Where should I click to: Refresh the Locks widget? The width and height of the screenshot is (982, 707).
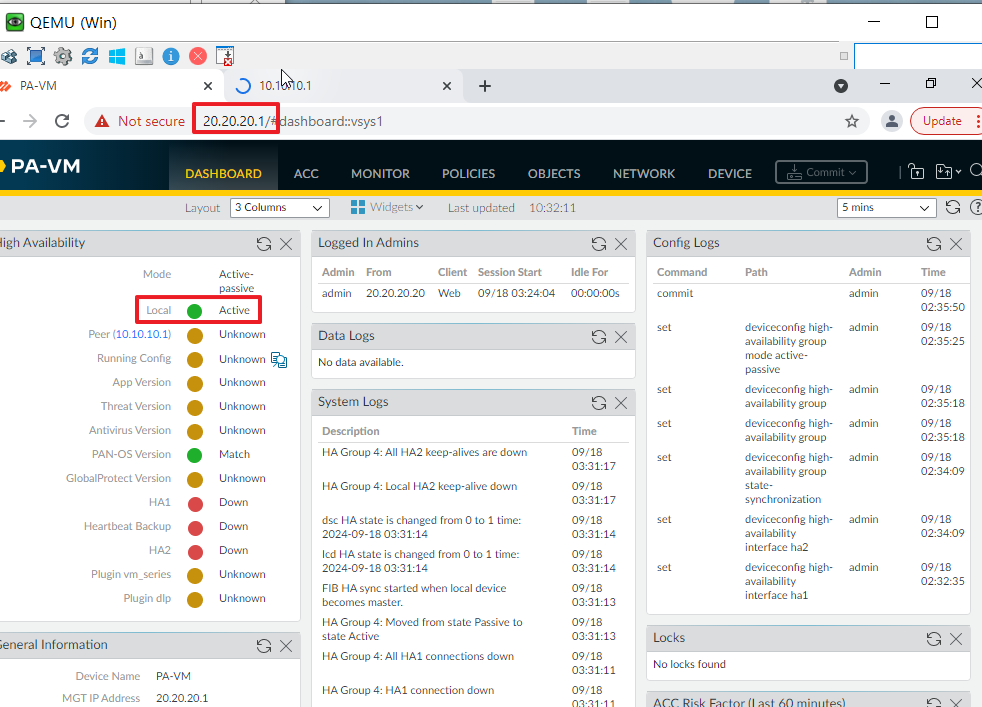pos(934,638)
